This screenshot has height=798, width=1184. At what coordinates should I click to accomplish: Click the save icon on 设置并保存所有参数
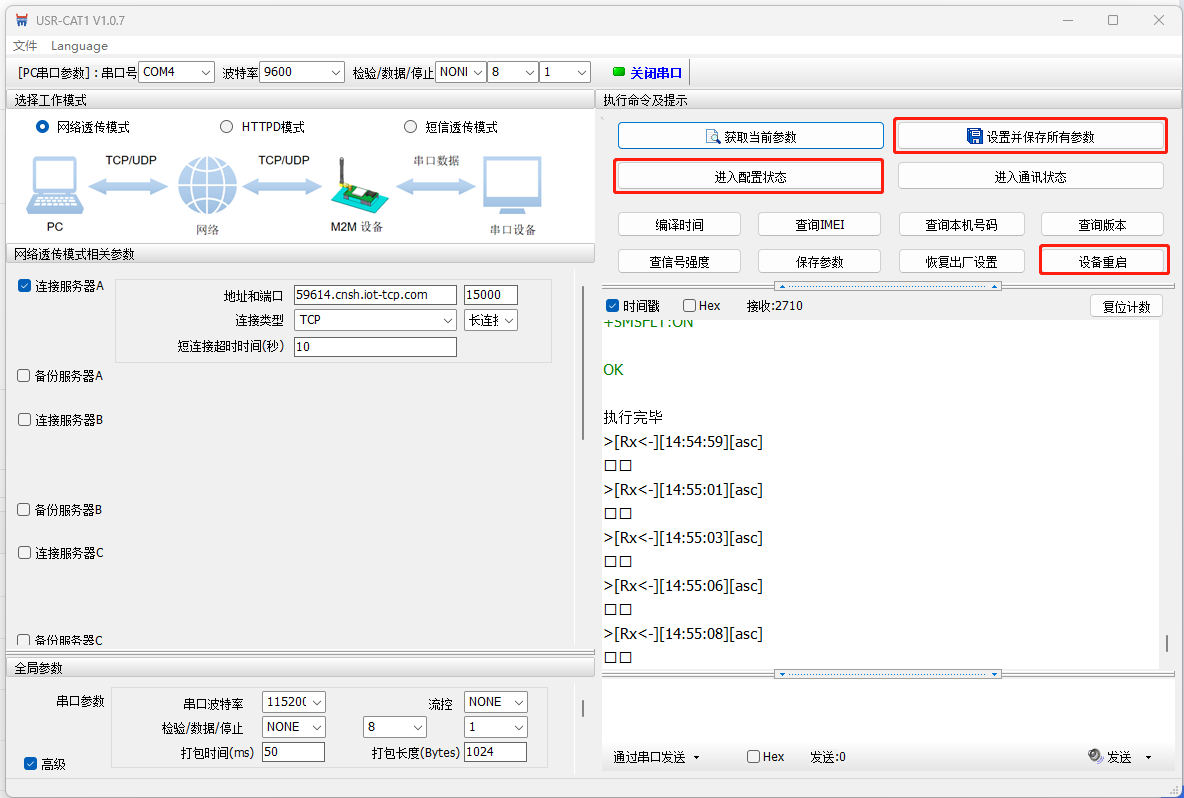pos(974,136)
